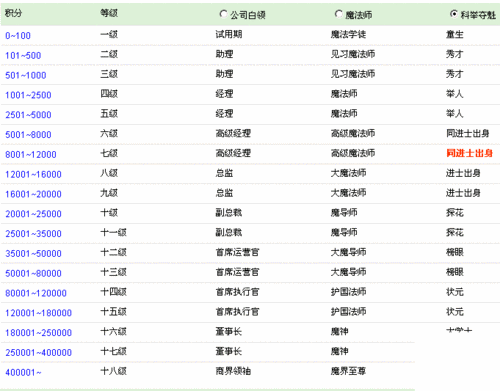500x391 pixels.
Task: Click the 十一级 level cell
Action: pyautogui.click(x=113, y=232)
